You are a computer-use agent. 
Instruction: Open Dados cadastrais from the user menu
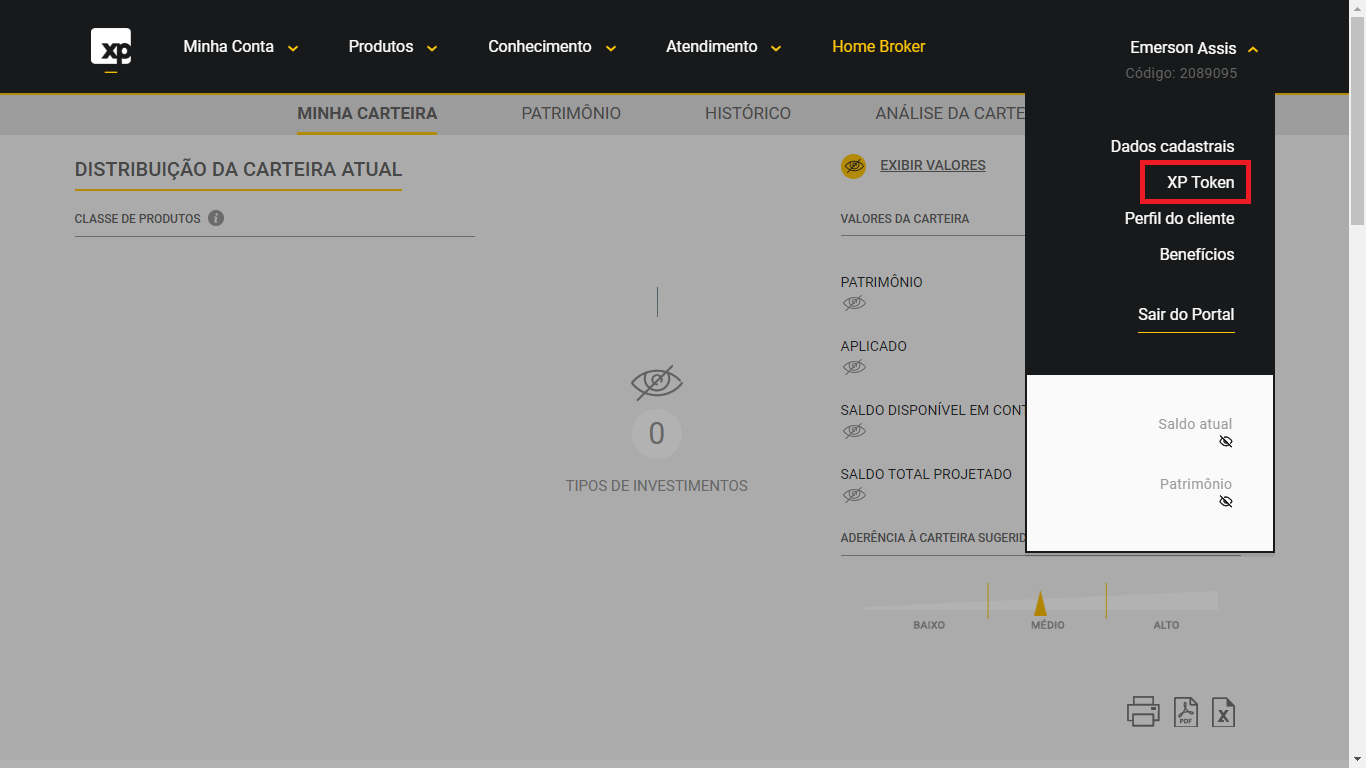point(1172,147)
